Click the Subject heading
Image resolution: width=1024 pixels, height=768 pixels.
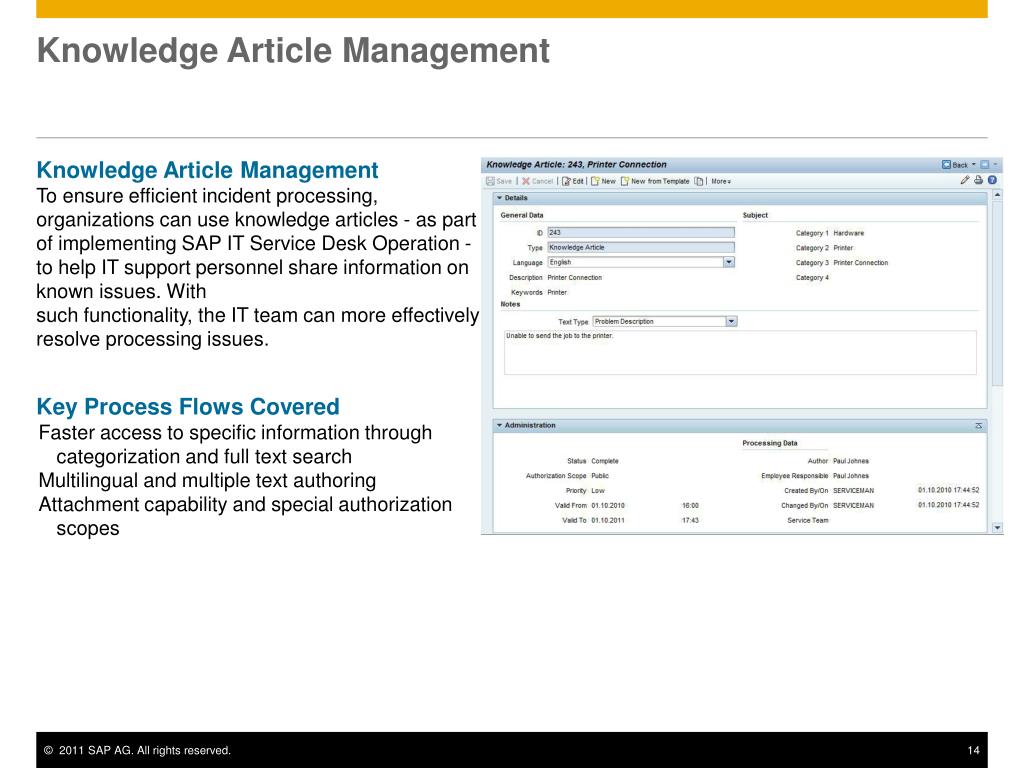click(x=755, y=215)
